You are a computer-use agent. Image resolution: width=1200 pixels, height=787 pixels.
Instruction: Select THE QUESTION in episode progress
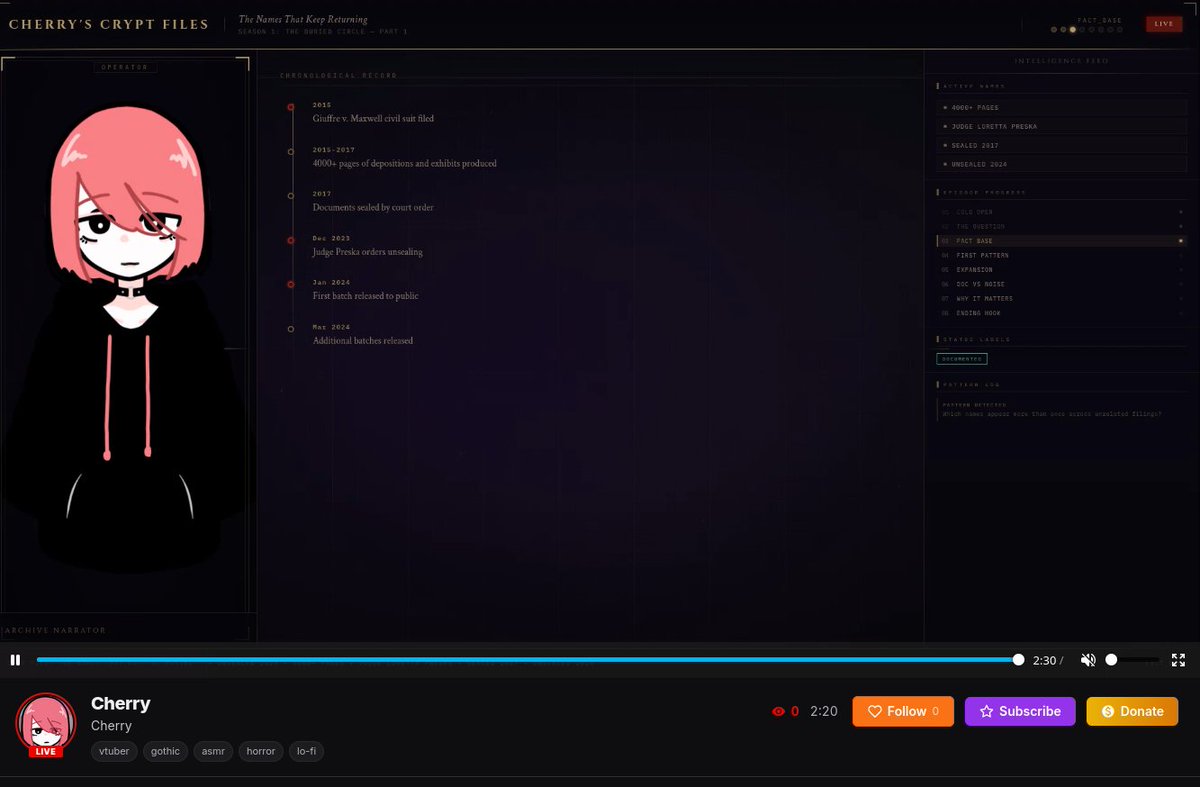pos(1061,227)
